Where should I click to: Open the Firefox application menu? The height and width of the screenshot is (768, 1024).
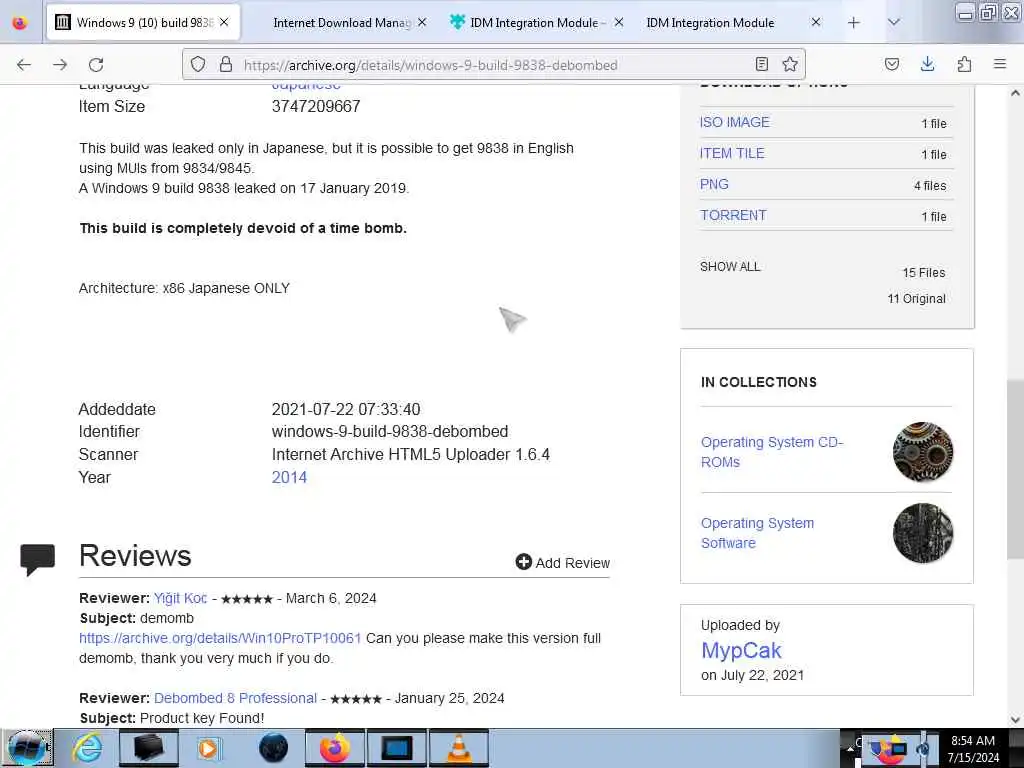coord(1000,64)
